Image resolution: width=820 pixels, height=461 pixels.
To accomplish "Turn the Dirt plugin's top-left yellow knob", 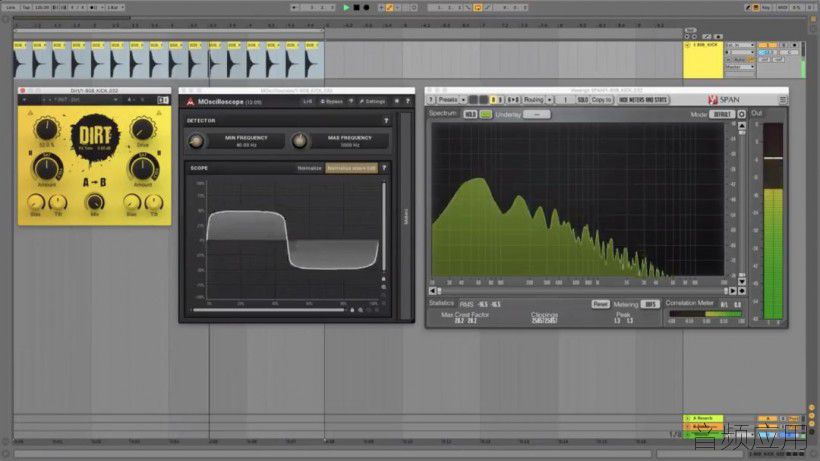I will pos(47,128).
